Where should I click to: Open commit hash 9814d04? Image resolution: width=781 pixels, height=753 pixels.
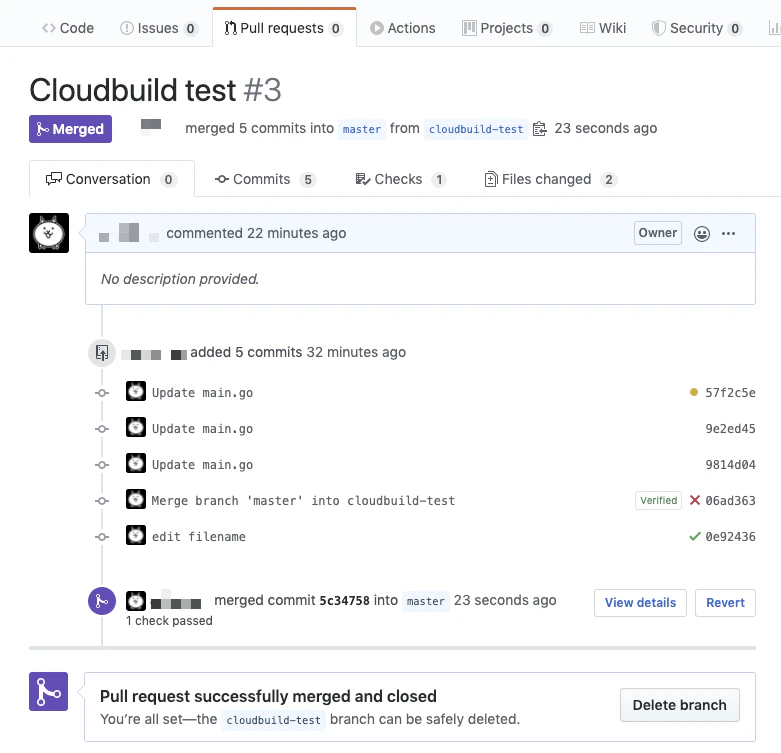[x=730, y=465]
